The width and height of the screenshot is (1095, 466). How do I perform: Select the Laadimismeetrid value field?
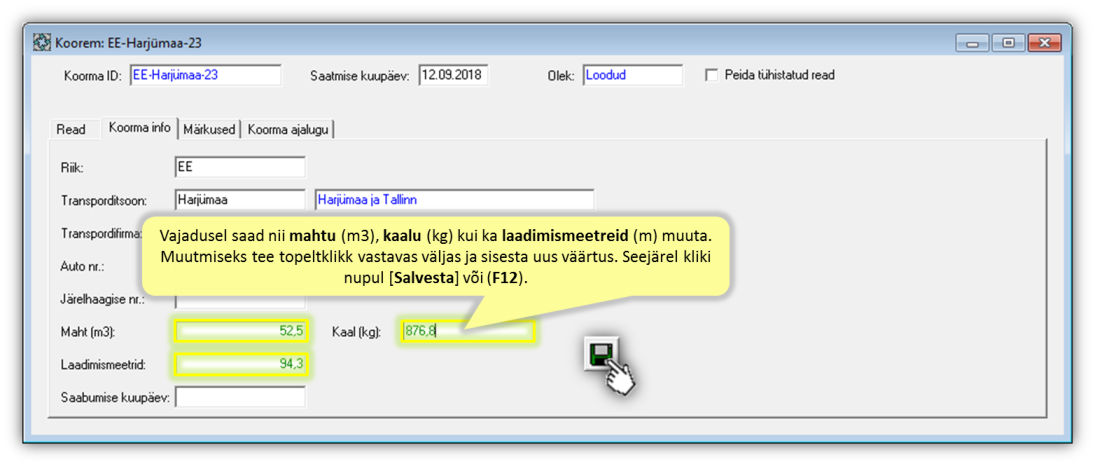pyautogui.click(x=241, y=364)
